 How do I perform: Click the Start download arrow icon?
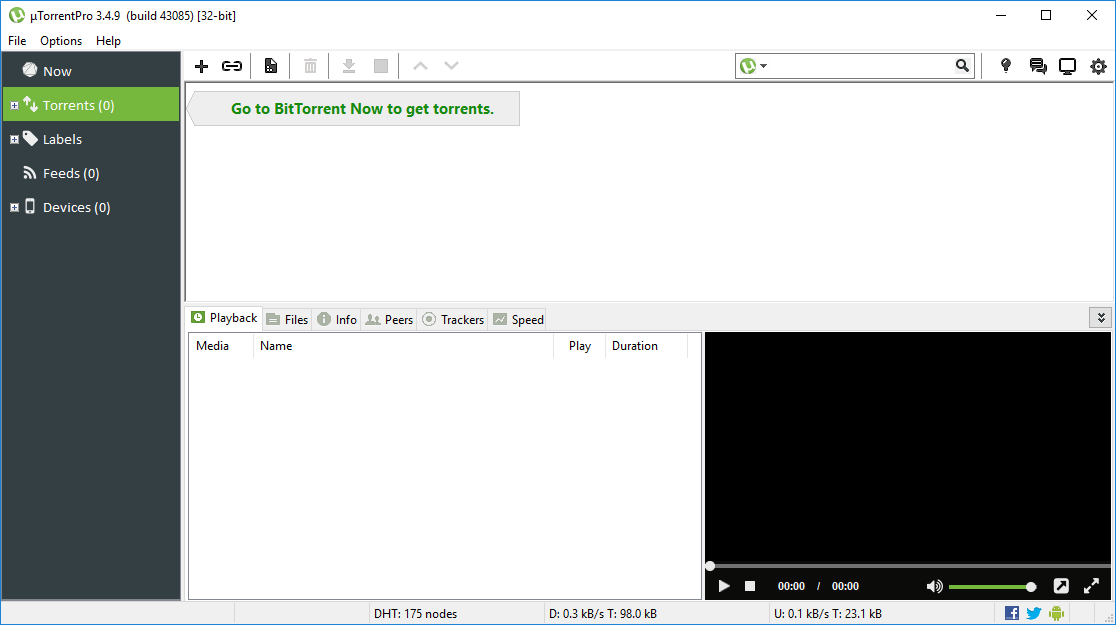(x=349, y=66)
